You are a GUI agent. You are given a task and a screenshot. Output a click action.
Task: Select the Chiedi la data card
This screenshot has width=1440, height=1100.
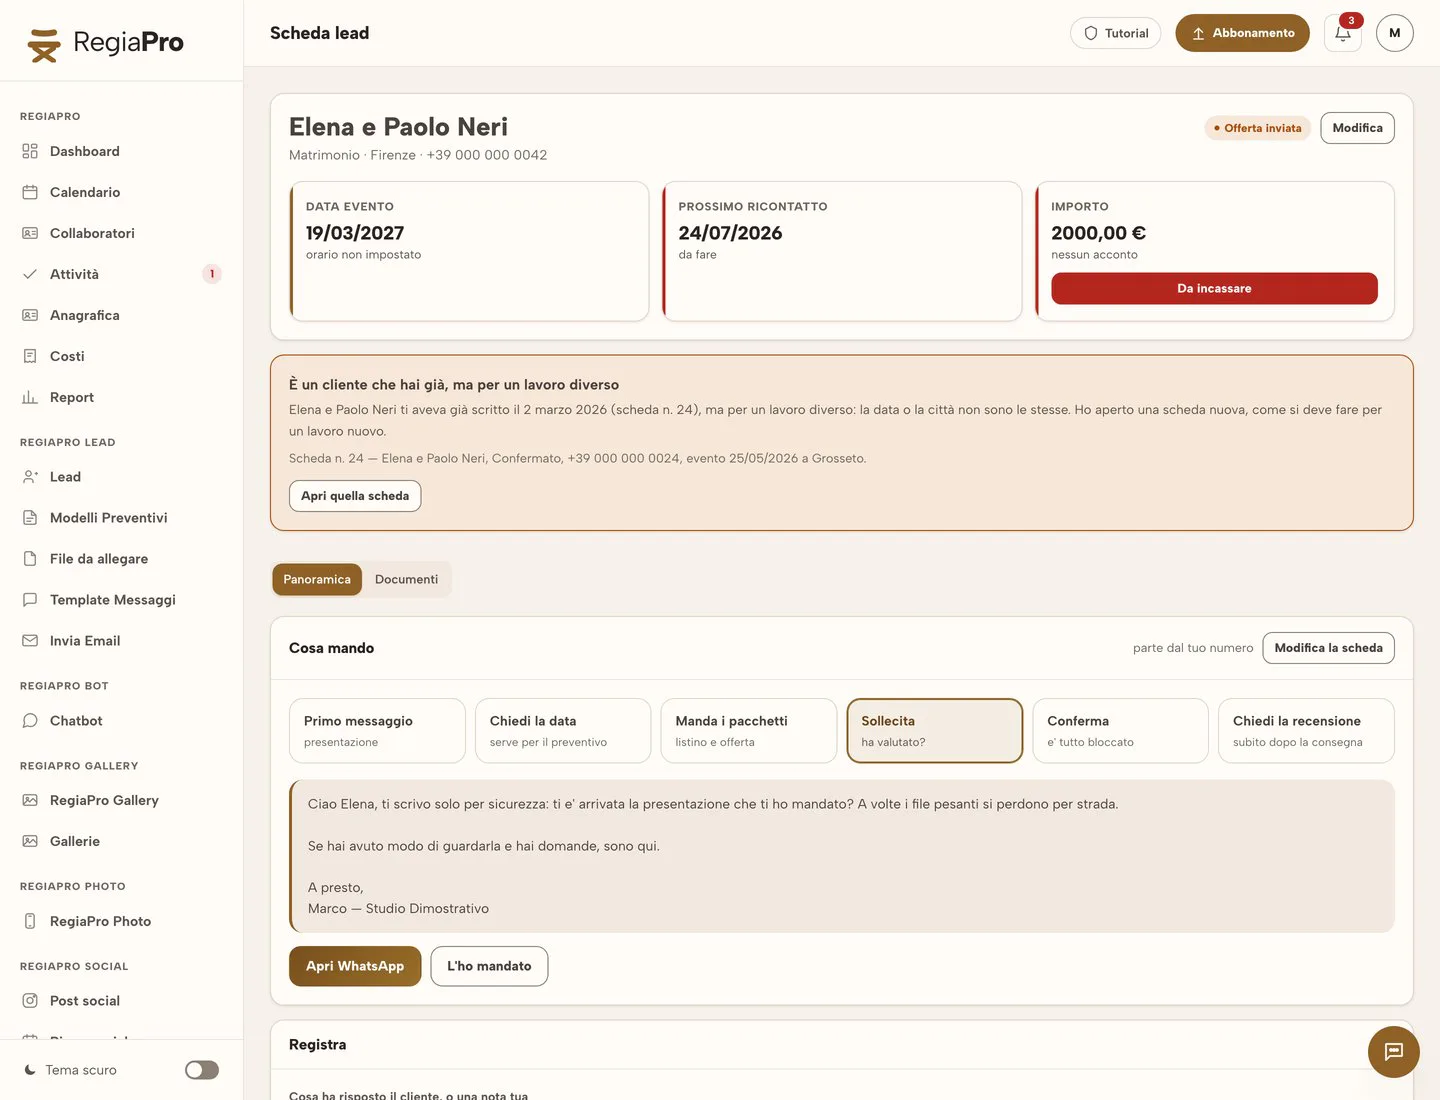563,731
